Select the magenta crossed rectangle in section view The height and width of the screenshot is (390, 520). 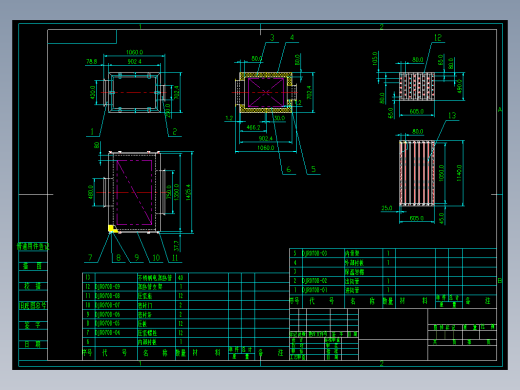click(266, 93)
